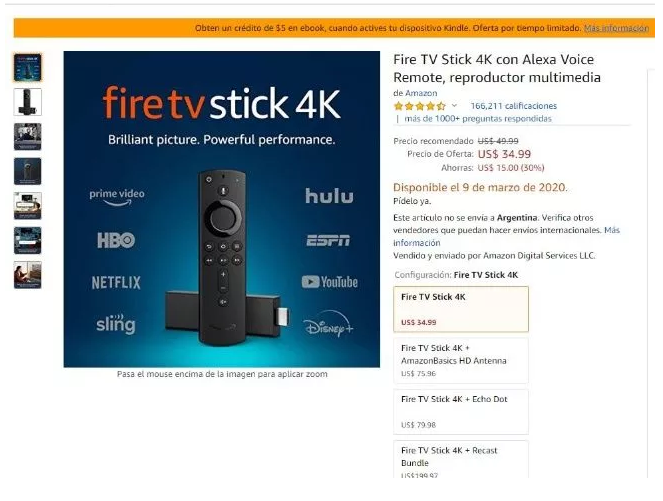The height and width of the screenshot is (501, 663).
Task: Select the fourth thumbnail with single remote
Action: 27,171
